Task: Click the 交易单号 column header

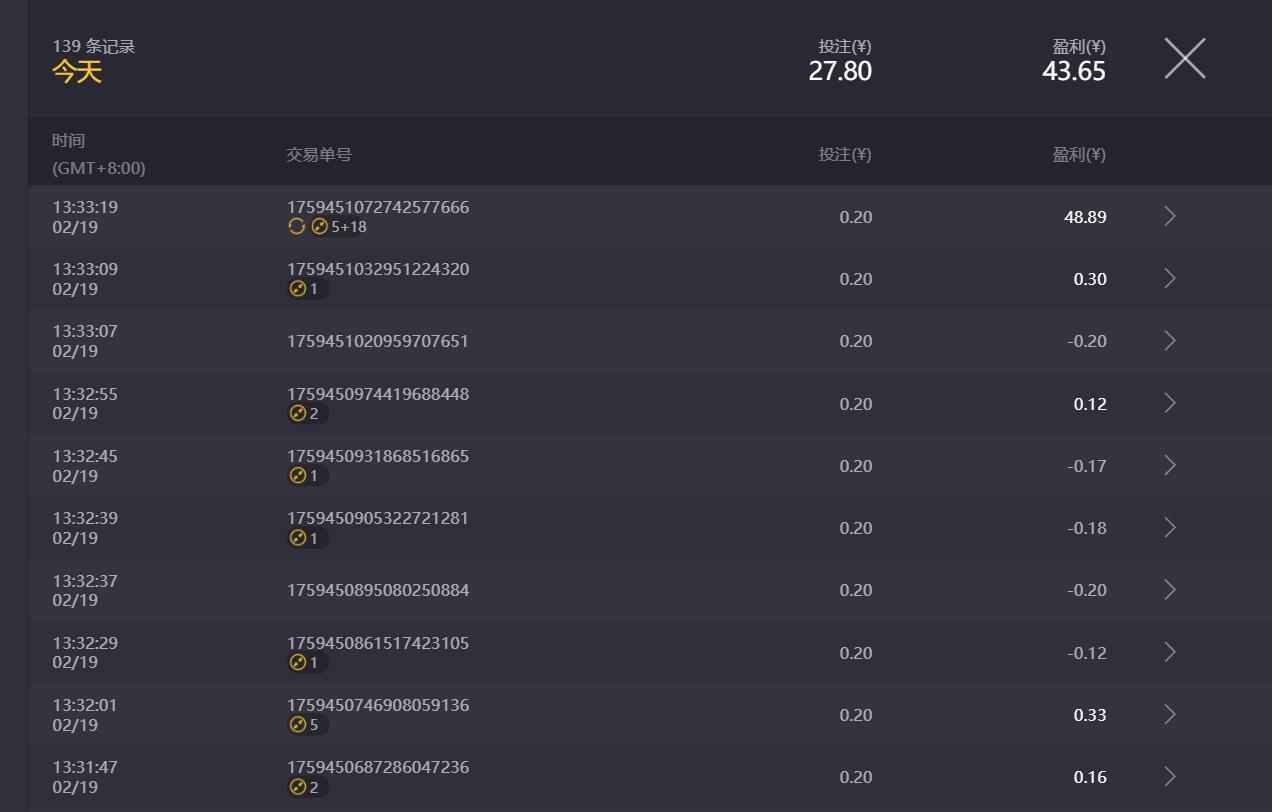Action: (319, 155)
